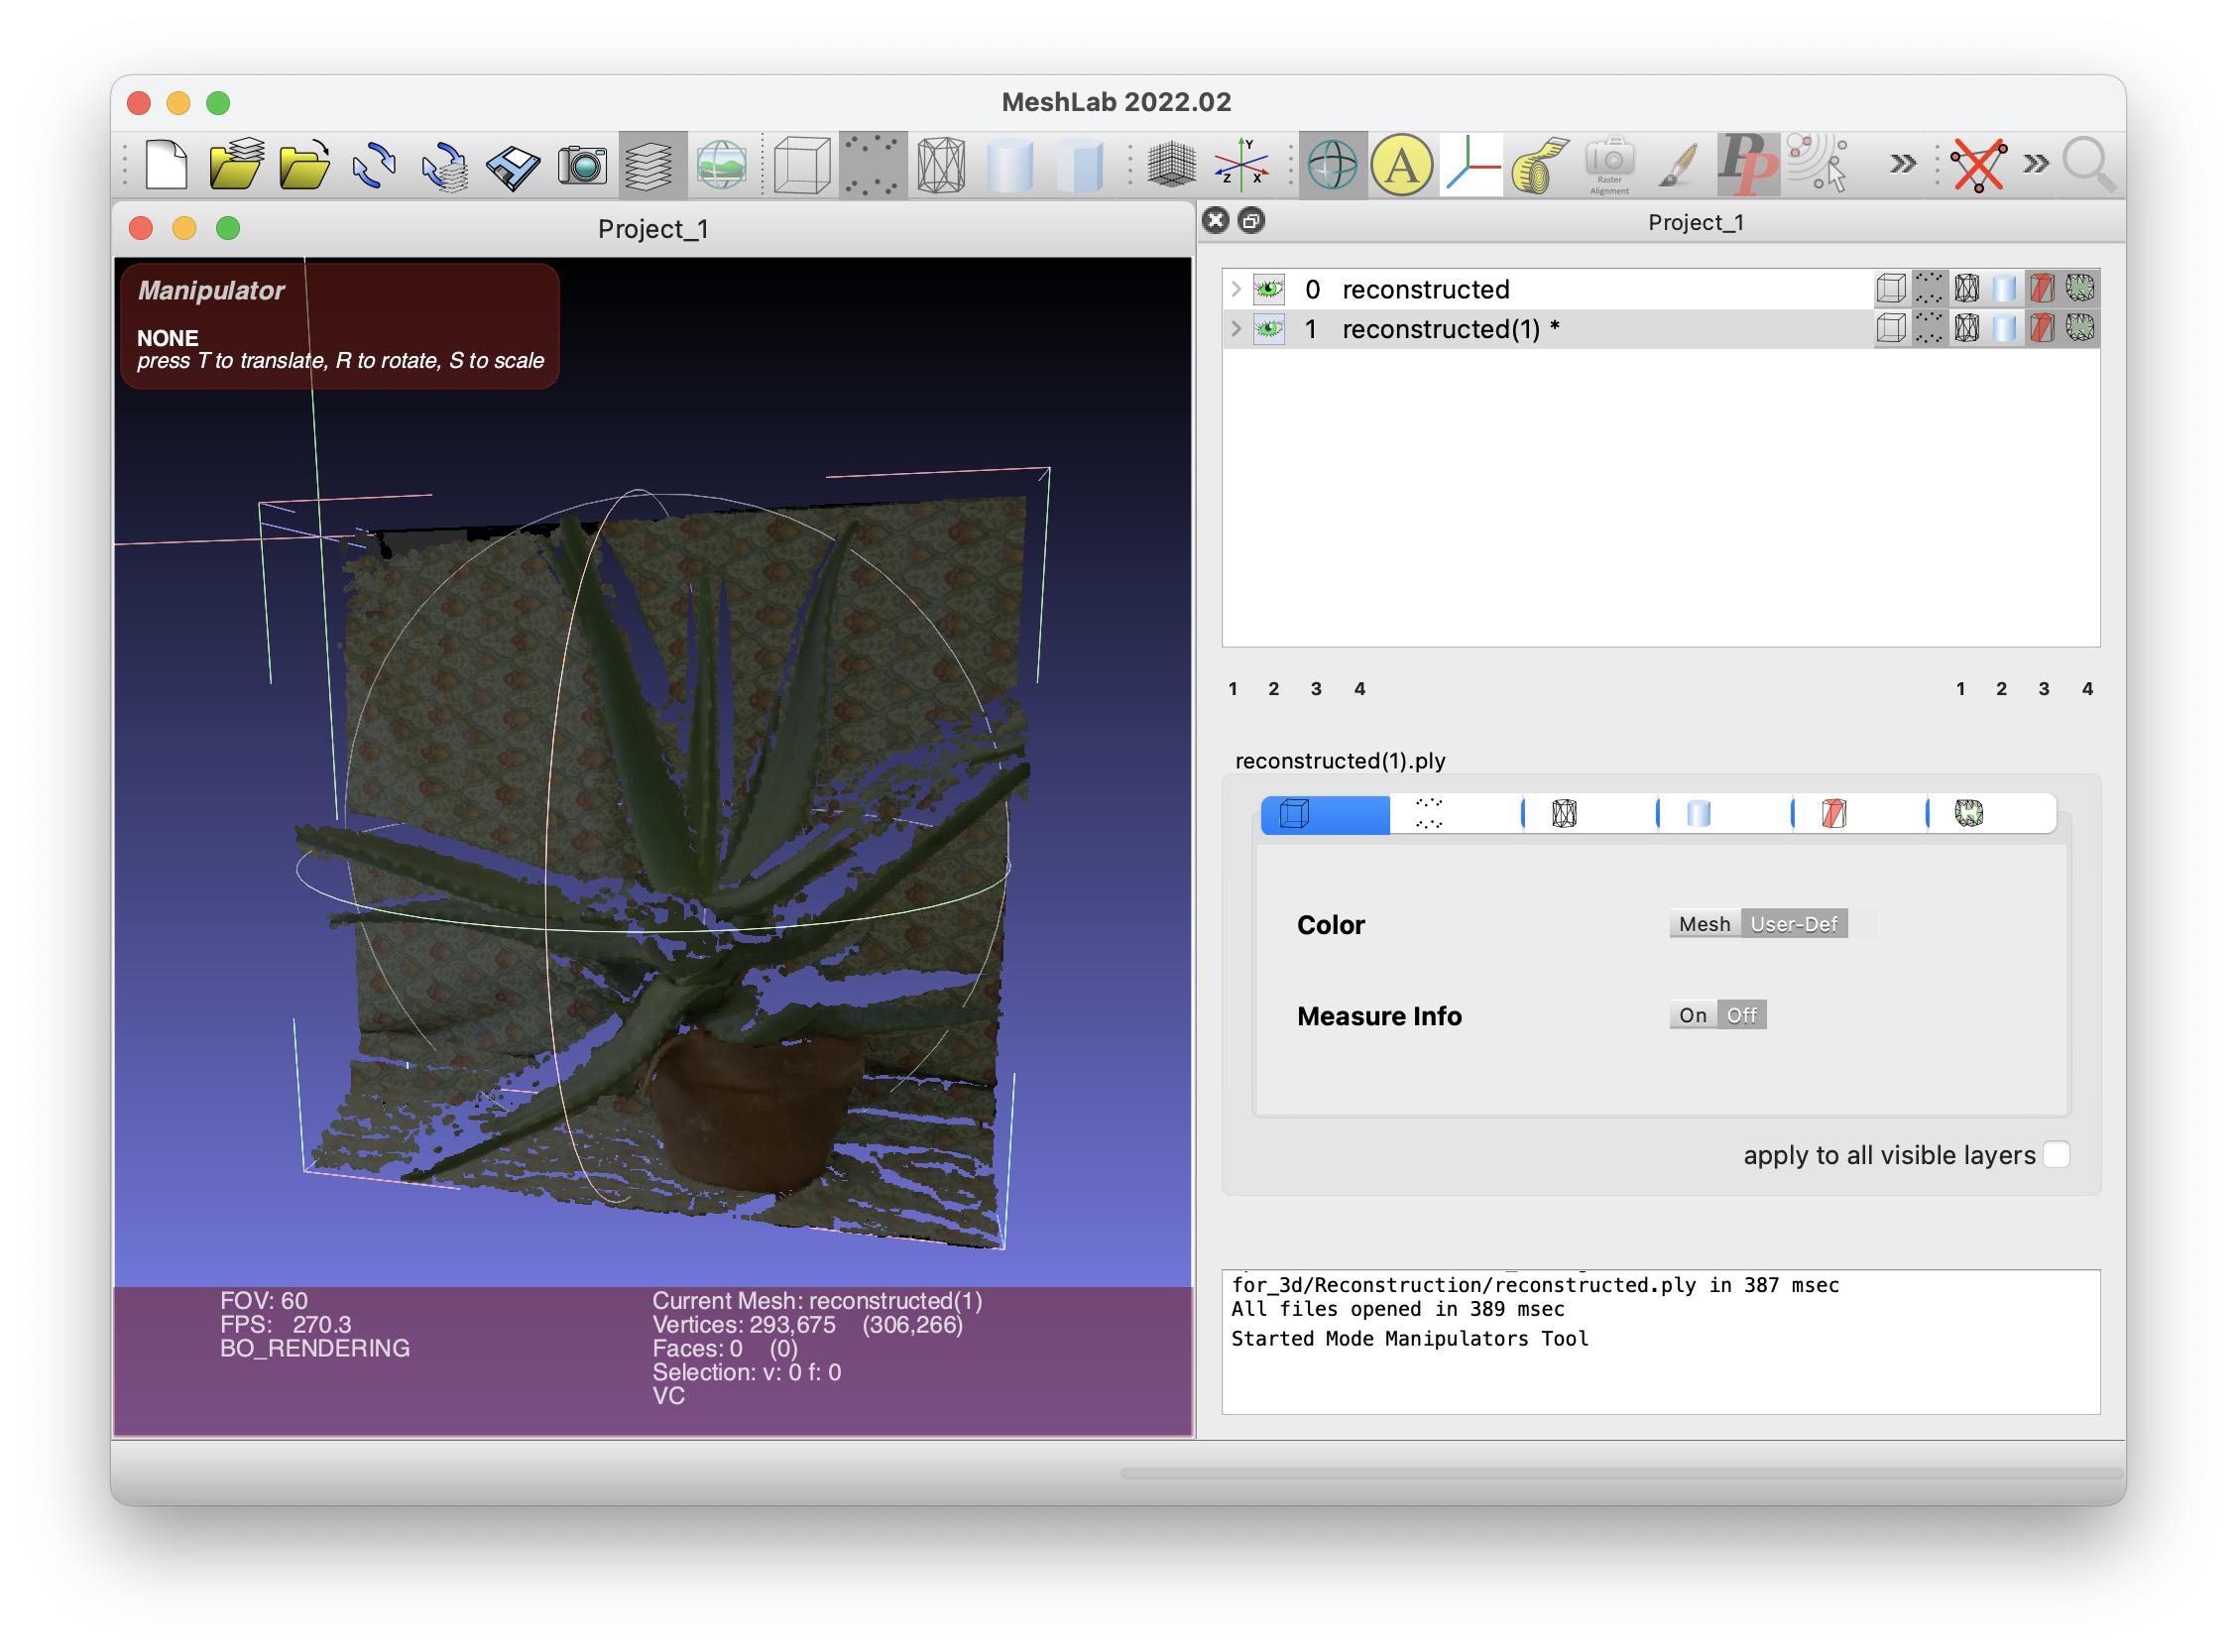Click the Reference Scene axes icon
This screenshot has width=2237, height=1652.
tap(1472, 165)
